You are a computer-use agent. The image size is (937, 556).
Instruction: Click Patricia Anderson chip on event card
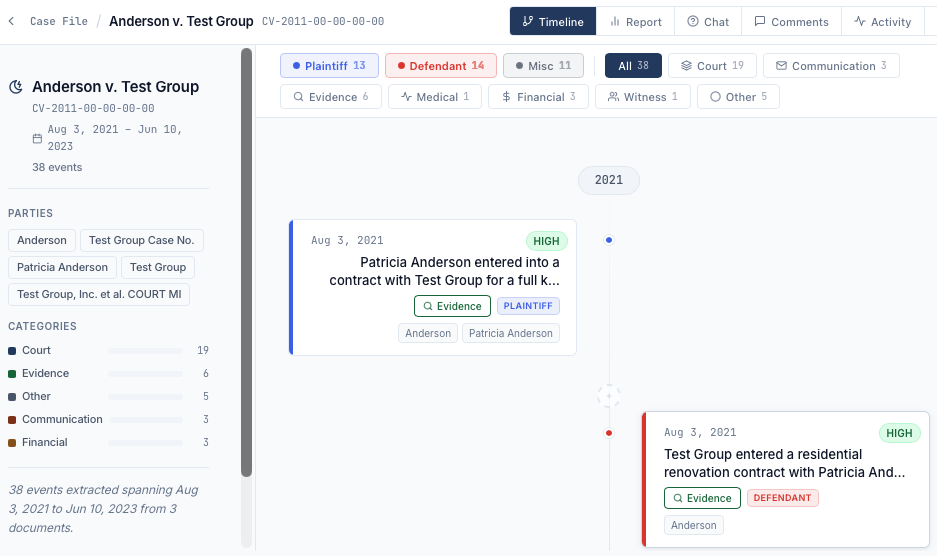(511, 333)
